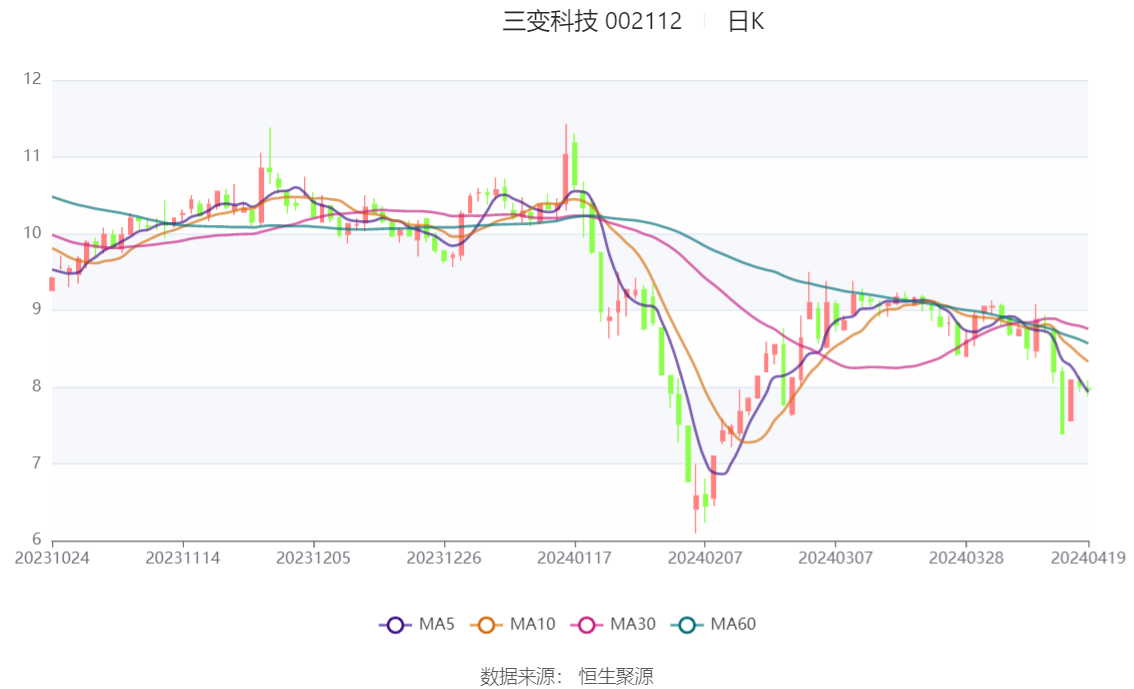Toggle visibility of MA60 legend label
The height and width of the screenshot is (689, 1134).
[733, 625]
